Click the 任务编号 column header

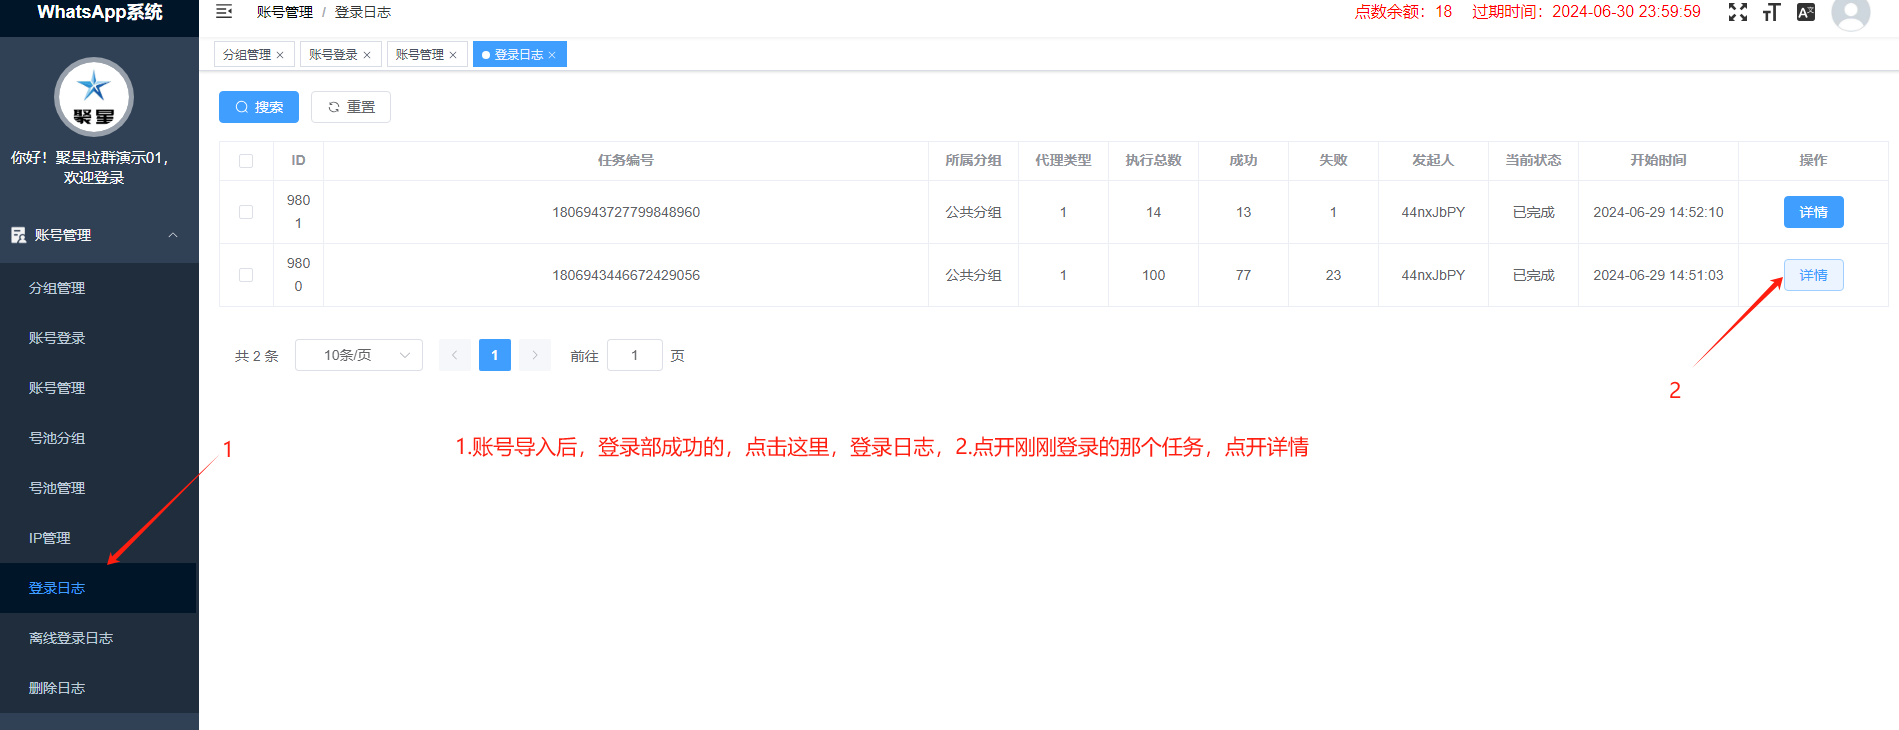pyautogui.click(x=626, y=160)
